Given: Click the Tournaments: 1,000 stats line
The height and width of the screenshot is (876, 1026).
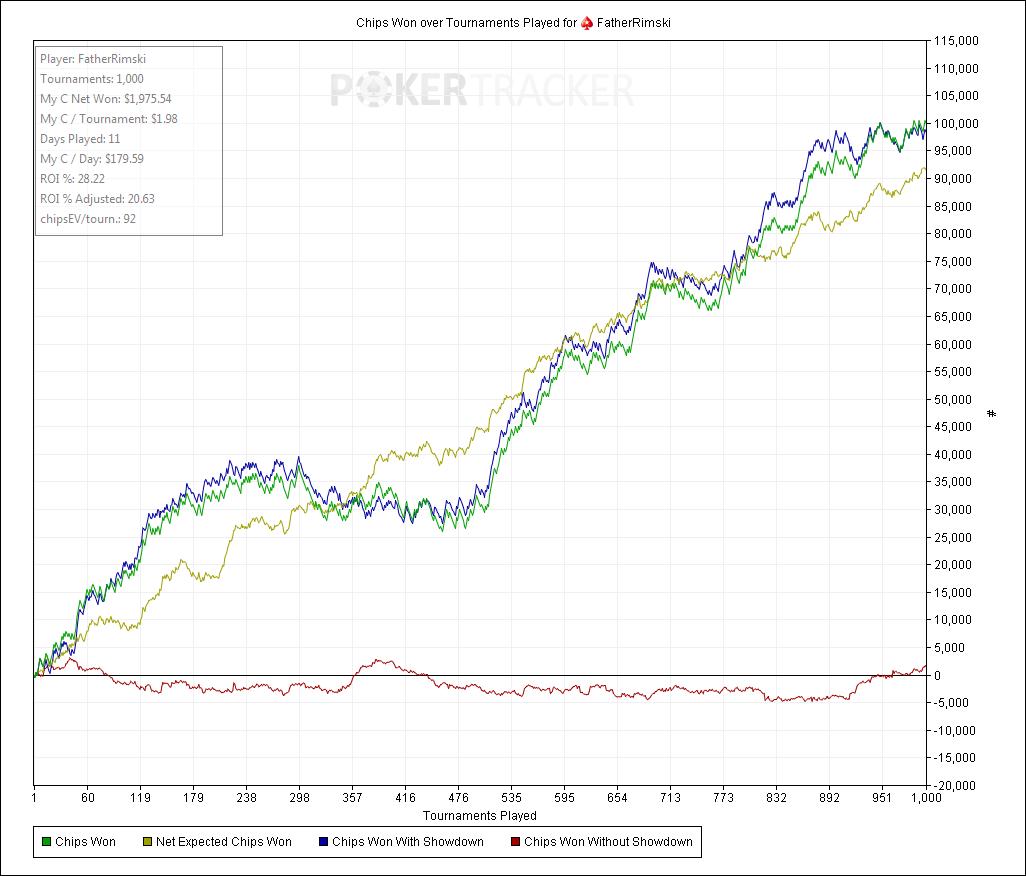Looking at the screenshot, I should [92, 79].
